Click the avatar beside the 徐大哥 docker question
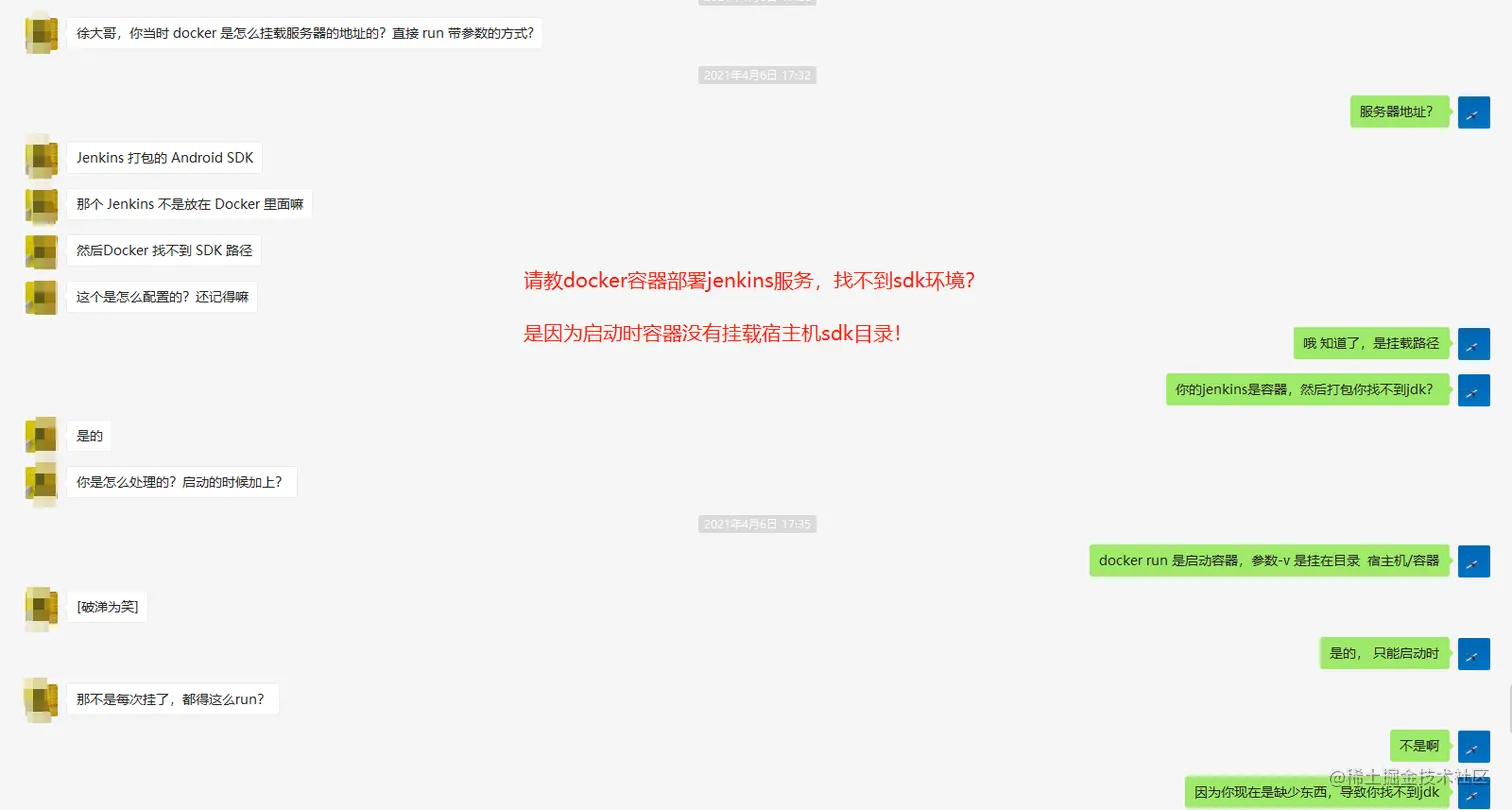 pyautogui.click(x=40, y=32)
